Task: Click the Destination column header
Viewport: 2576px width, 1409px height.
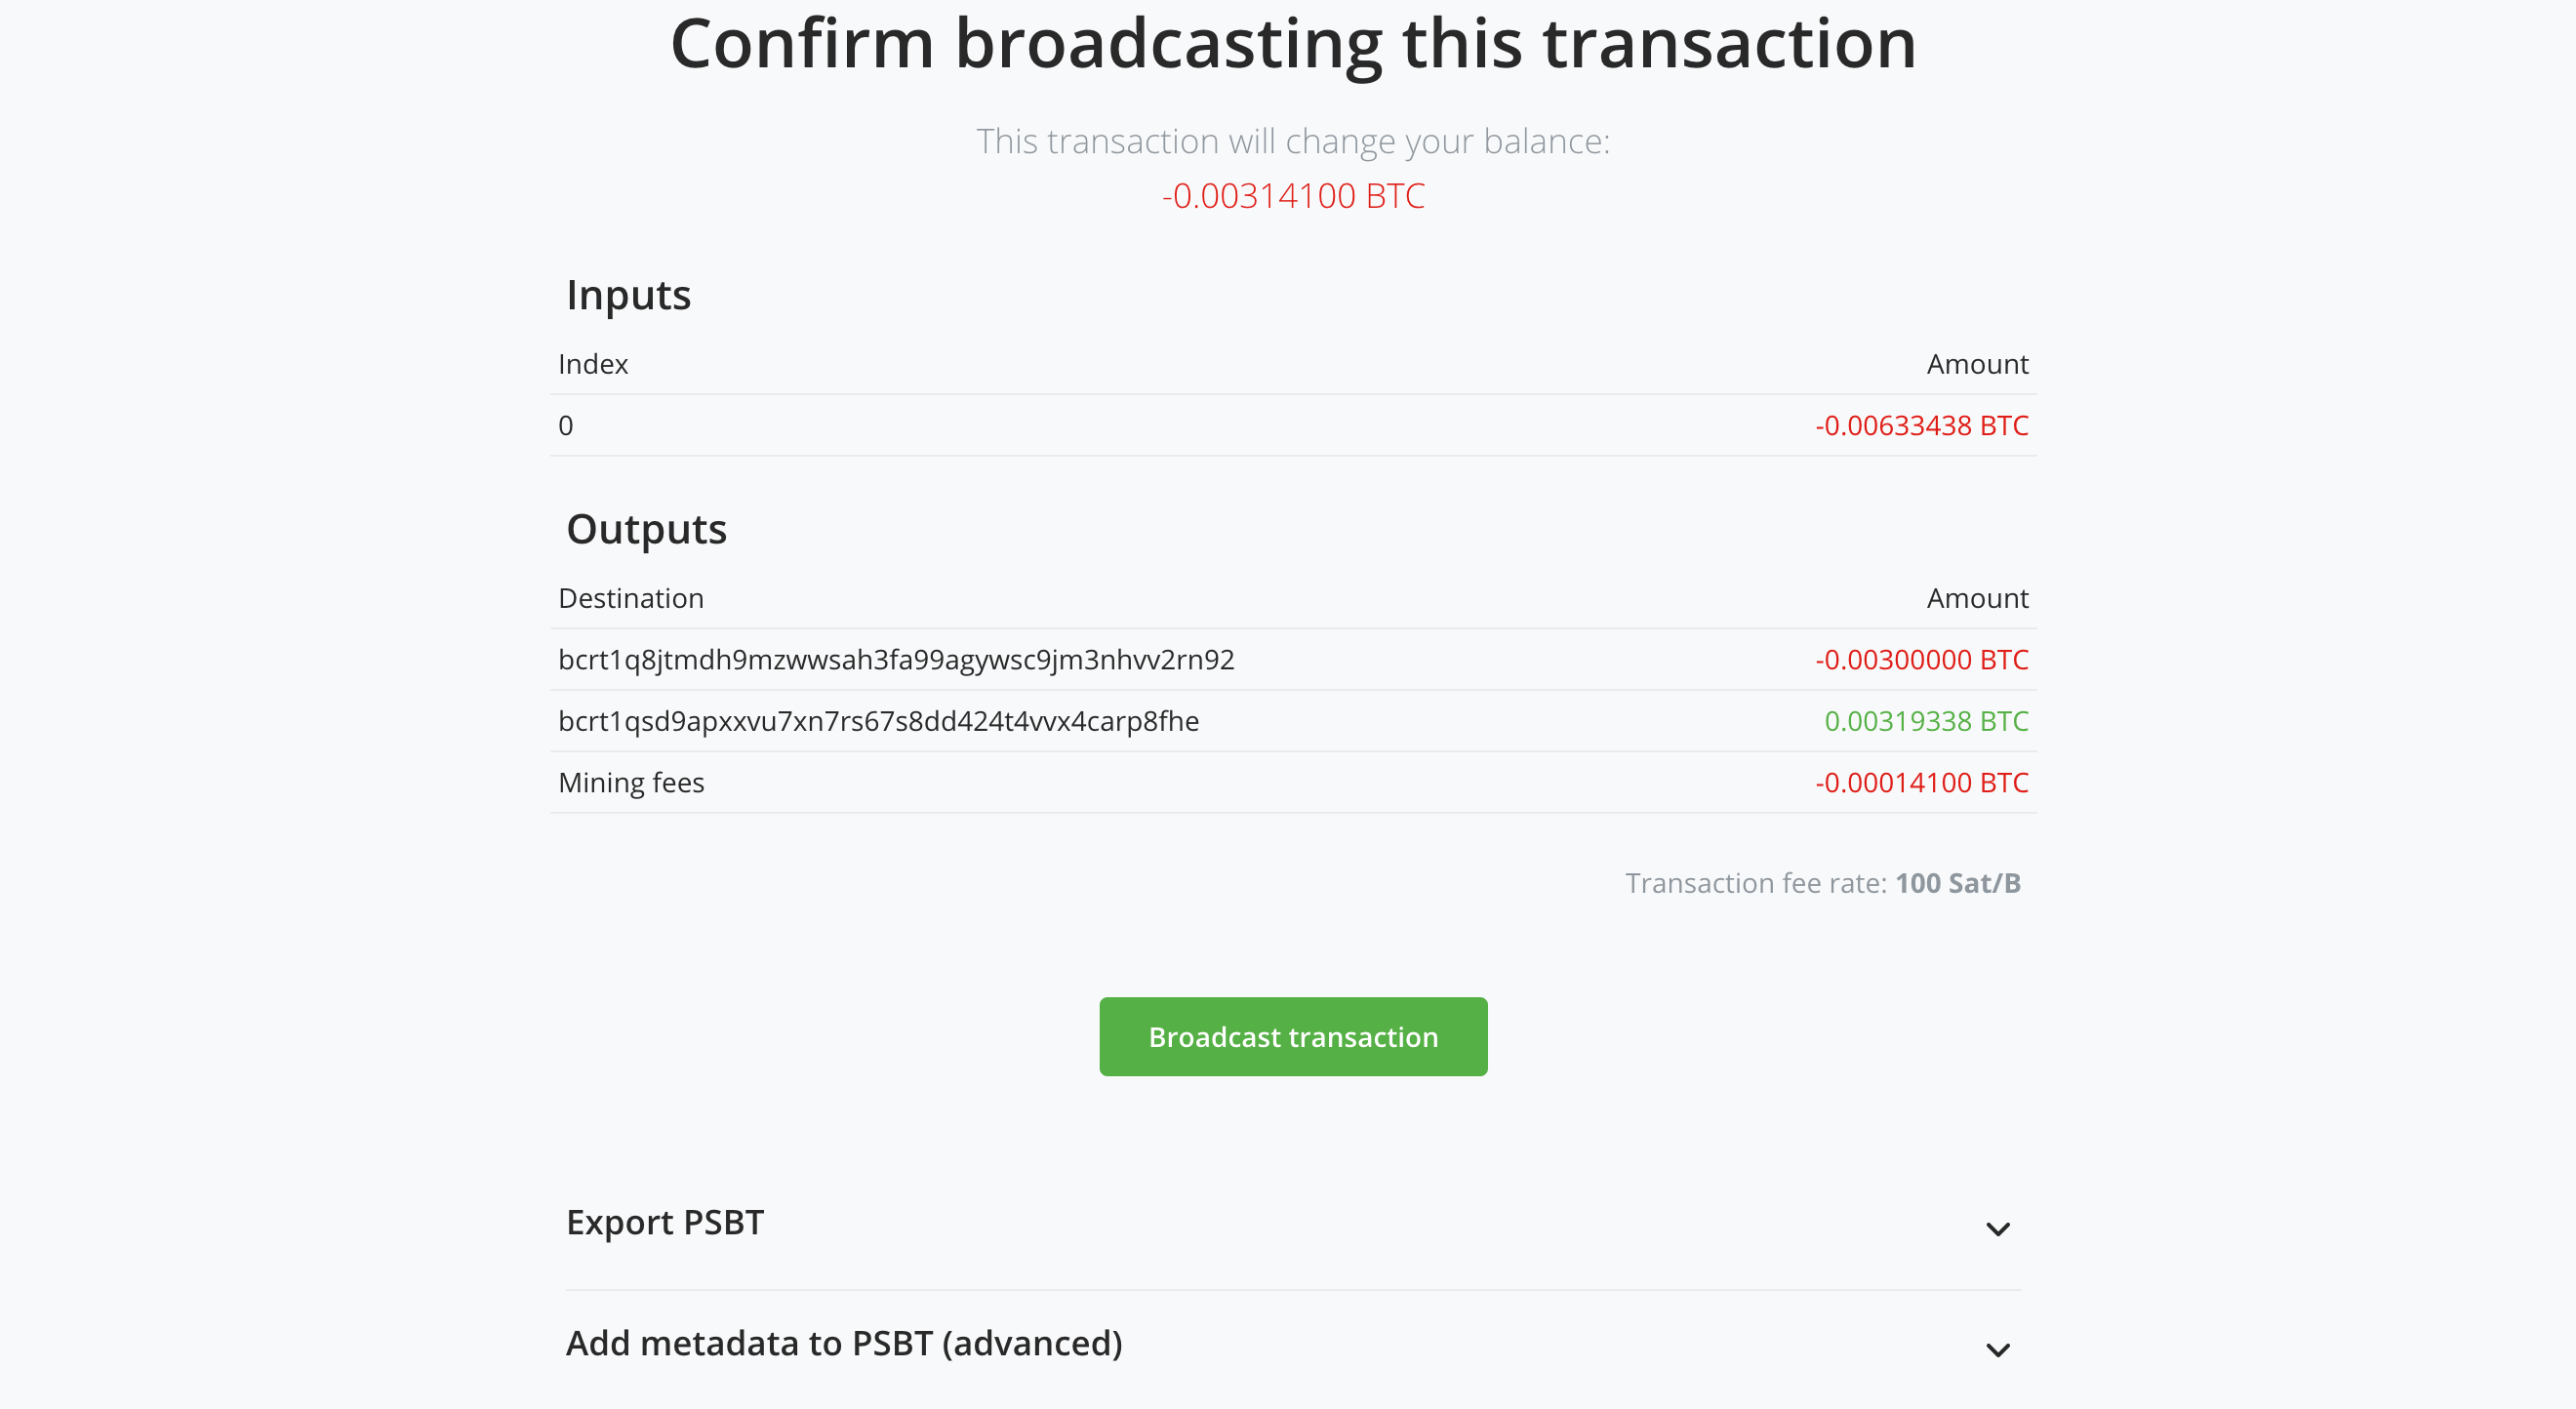Action: point(631,597)
